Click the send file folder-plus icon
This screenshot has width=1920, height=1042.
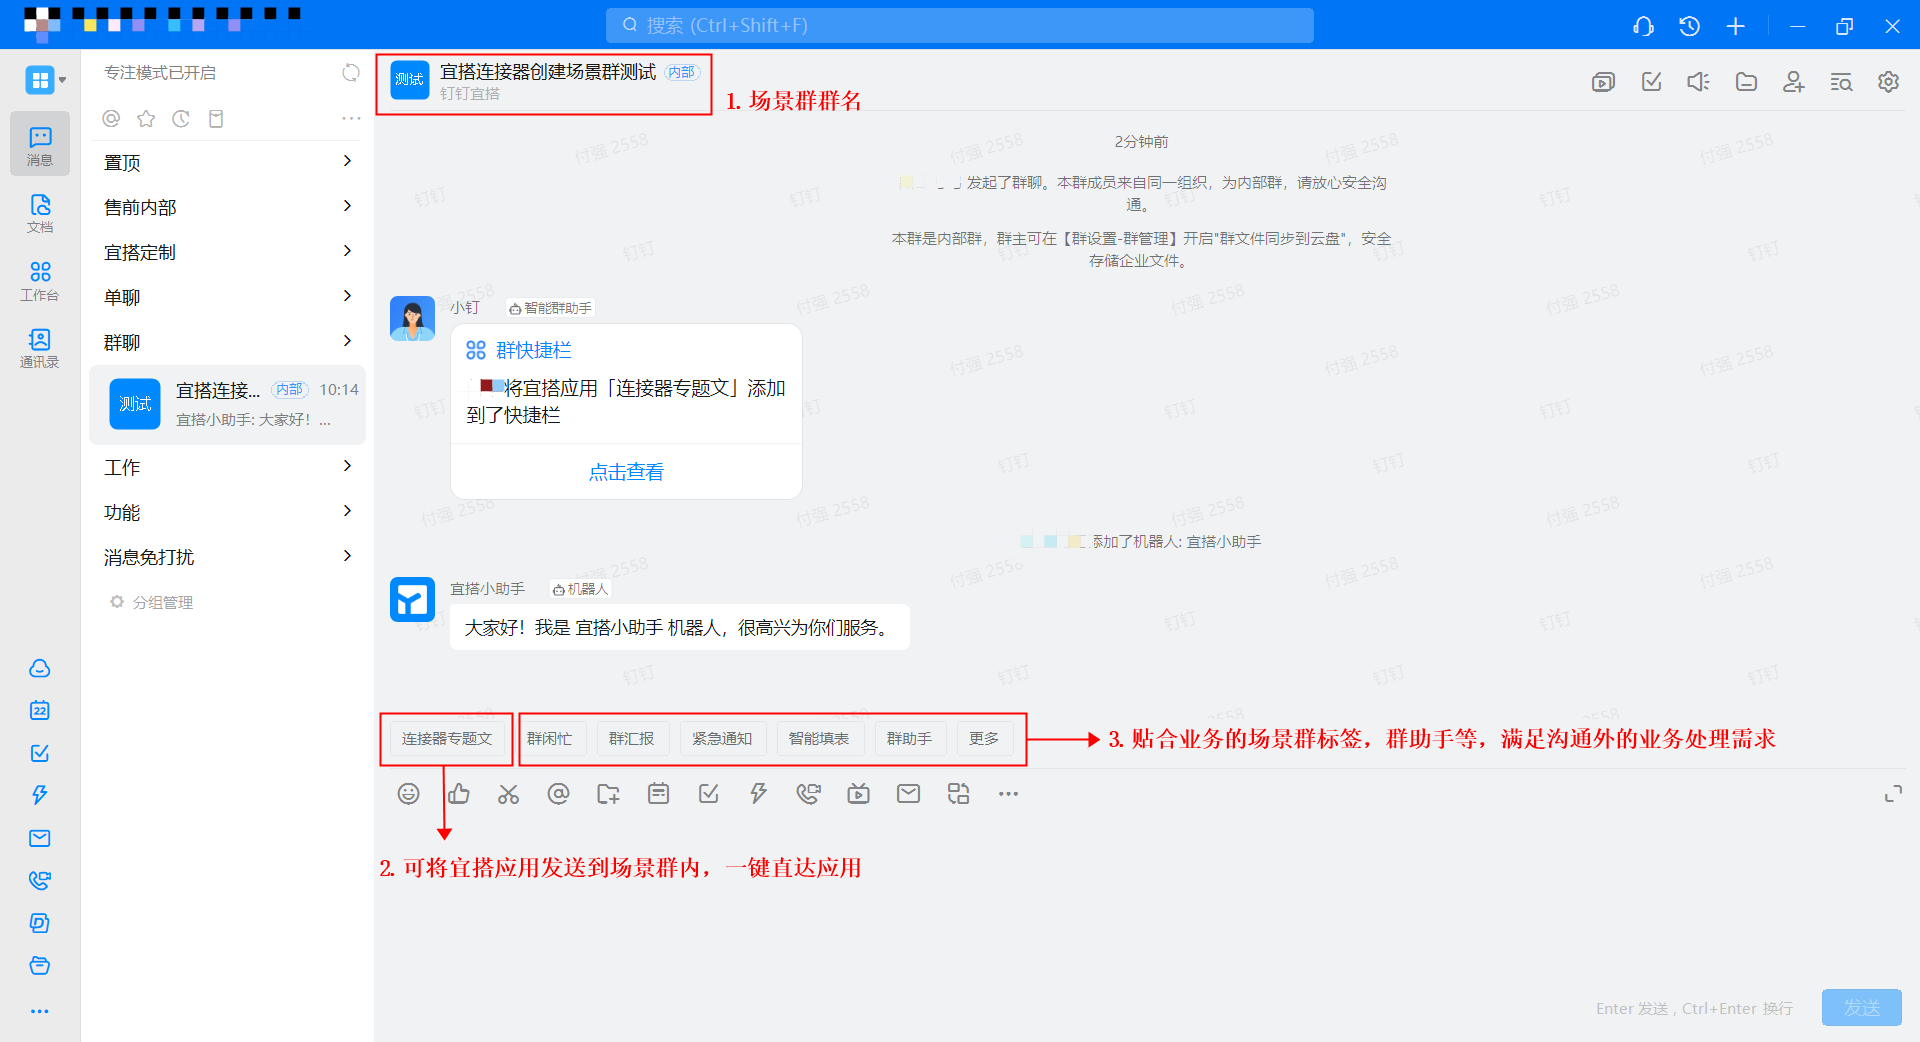click(608, 794)
